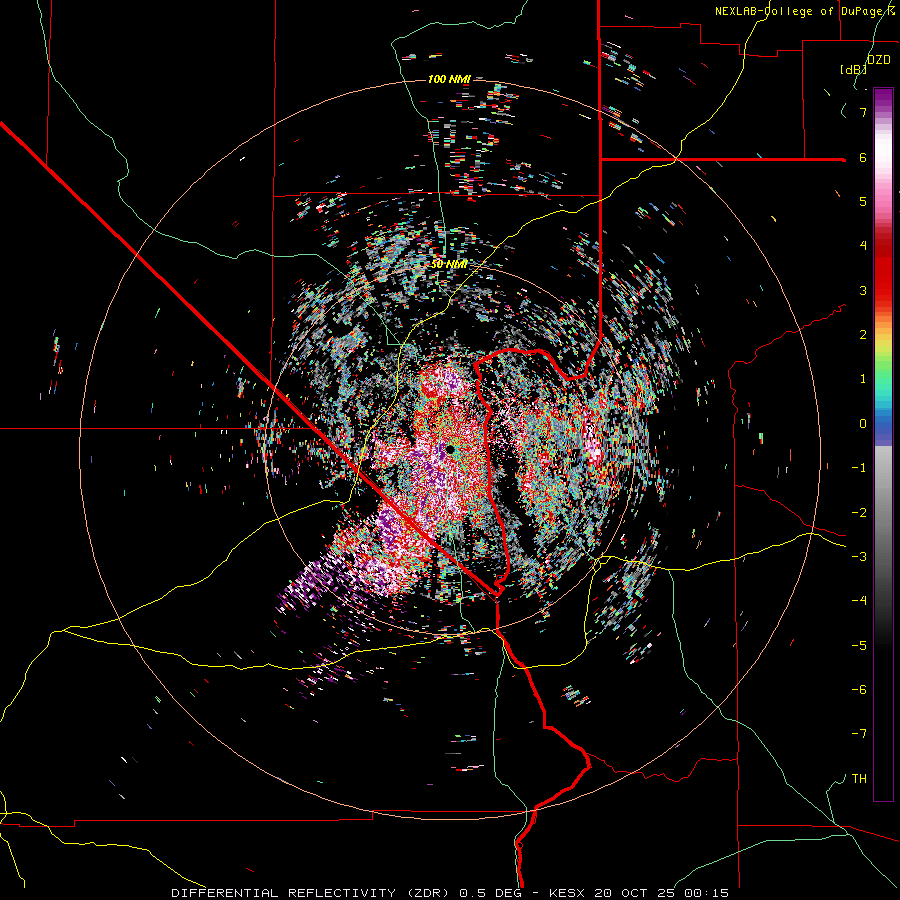Click the 5 value on the color scale

pos(863,201)
